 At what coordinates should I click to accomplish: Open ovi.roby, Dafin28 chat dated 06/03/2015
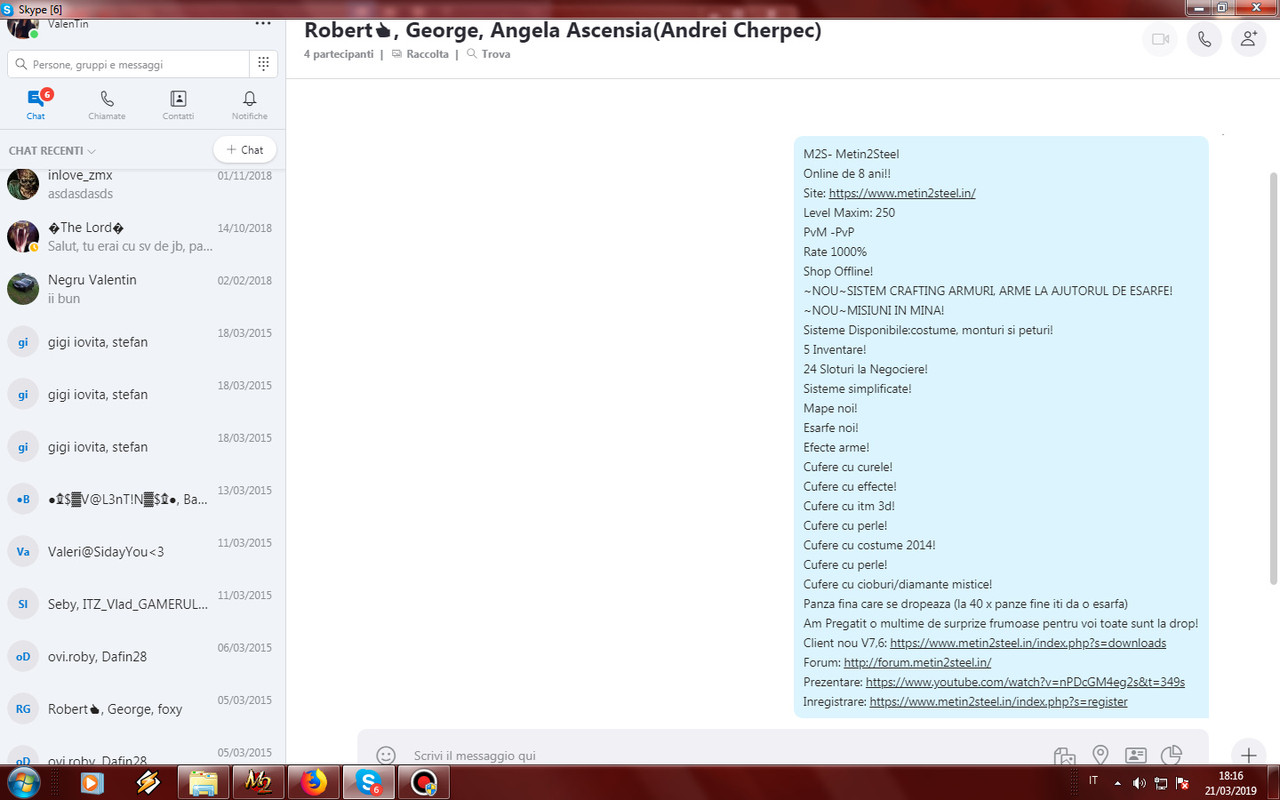point(142,656)
